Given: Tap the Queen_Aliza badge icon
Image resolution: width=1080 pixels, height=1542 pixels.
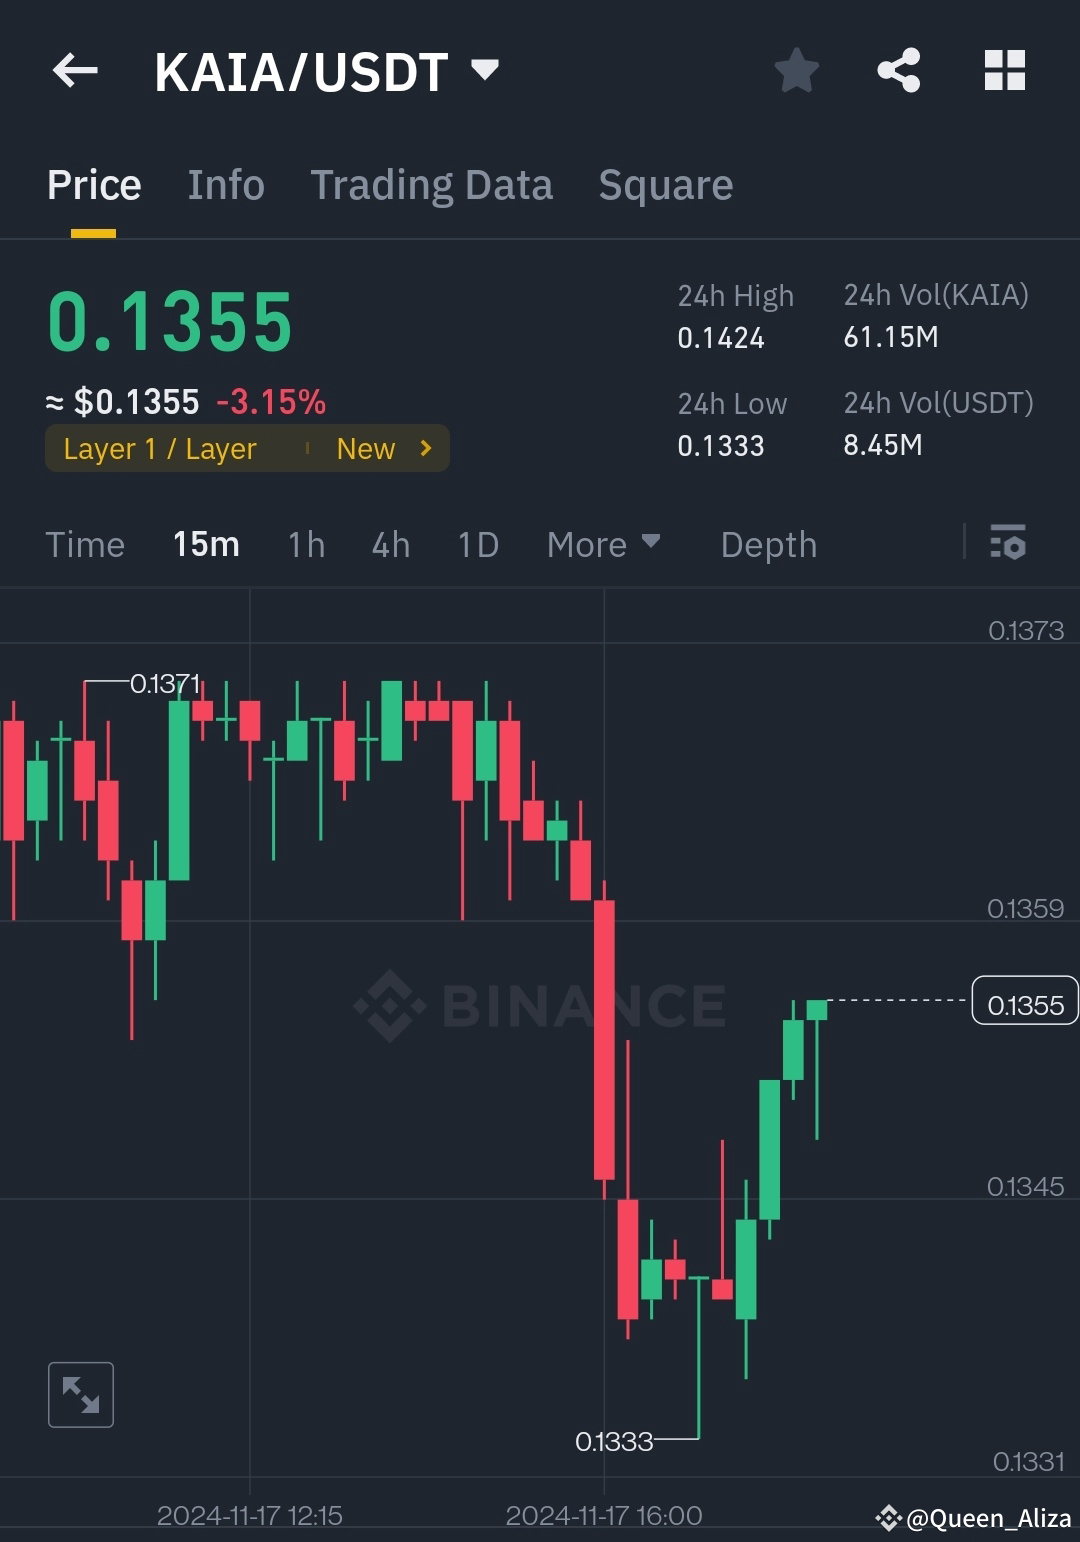Looking at the screenshot, I should coord(889,1518).
